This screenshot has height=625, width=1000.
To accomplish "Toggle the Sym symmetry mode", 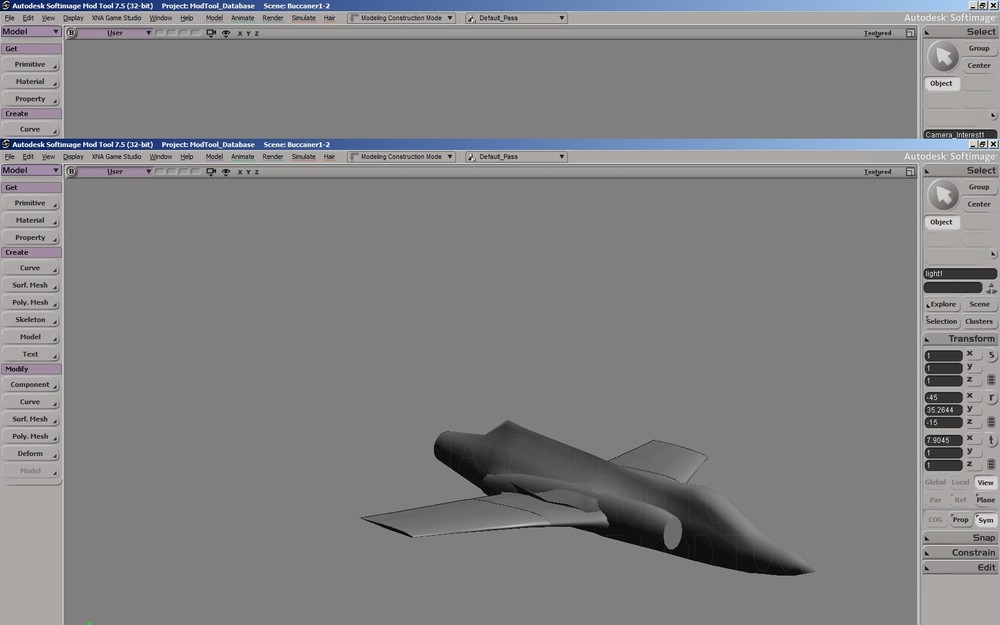I will 986,520.
